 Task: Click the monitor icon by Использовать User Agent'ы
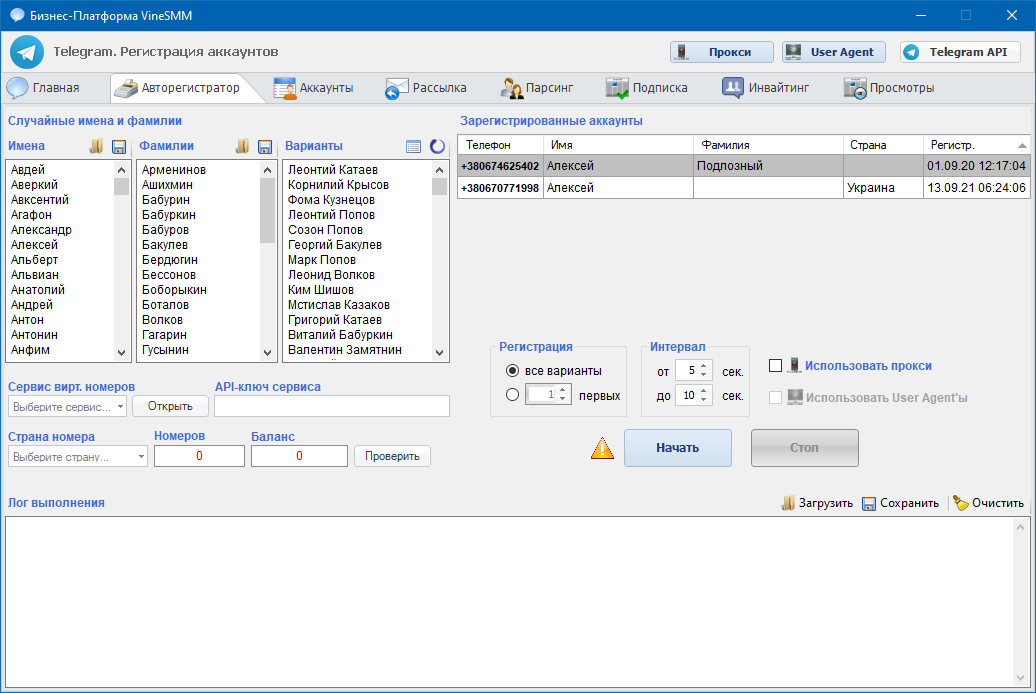click(795, 397)
